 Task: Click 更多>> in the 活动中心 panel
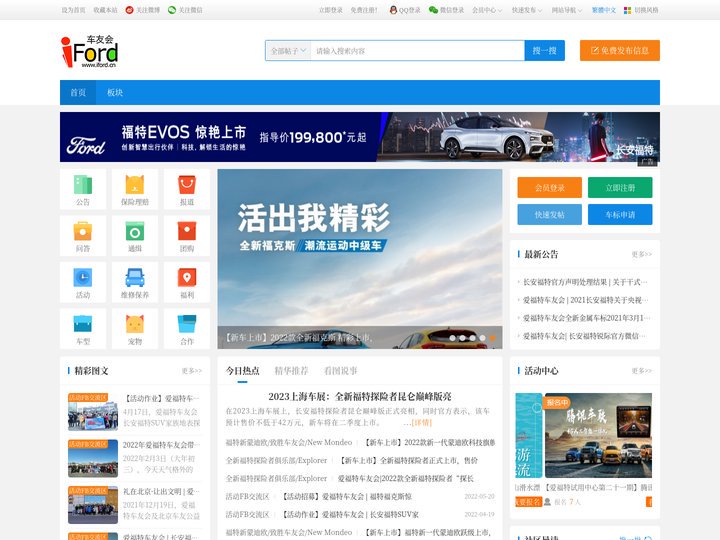(x=641, y=371)
